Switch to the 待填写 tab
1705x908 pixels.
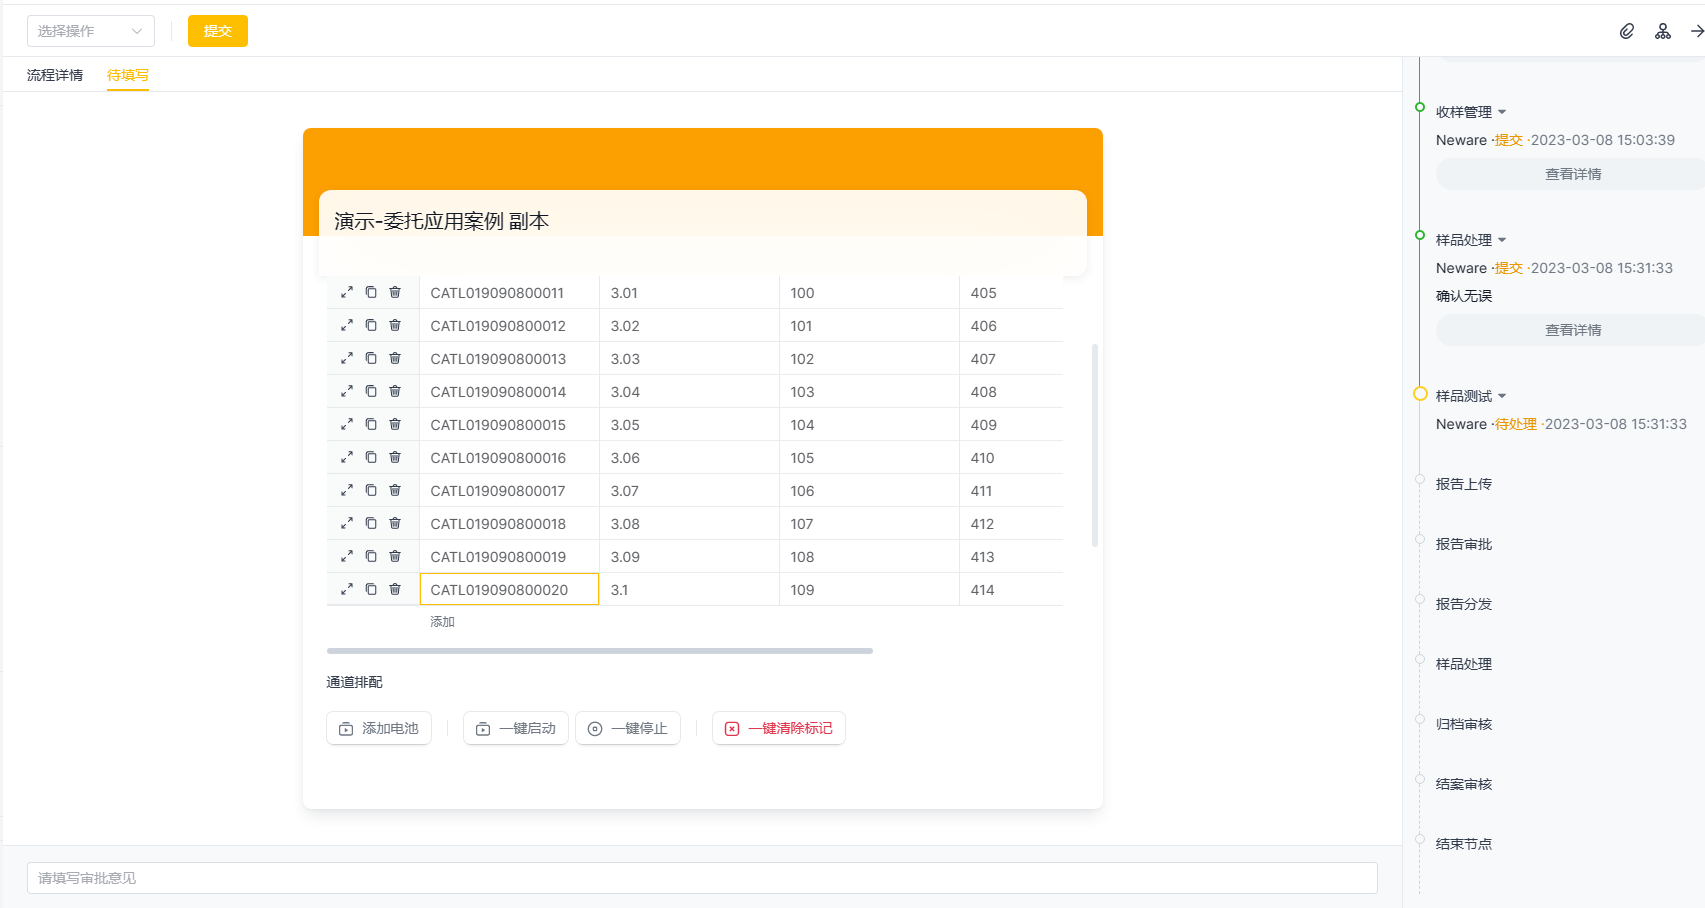tap(128, 75)
